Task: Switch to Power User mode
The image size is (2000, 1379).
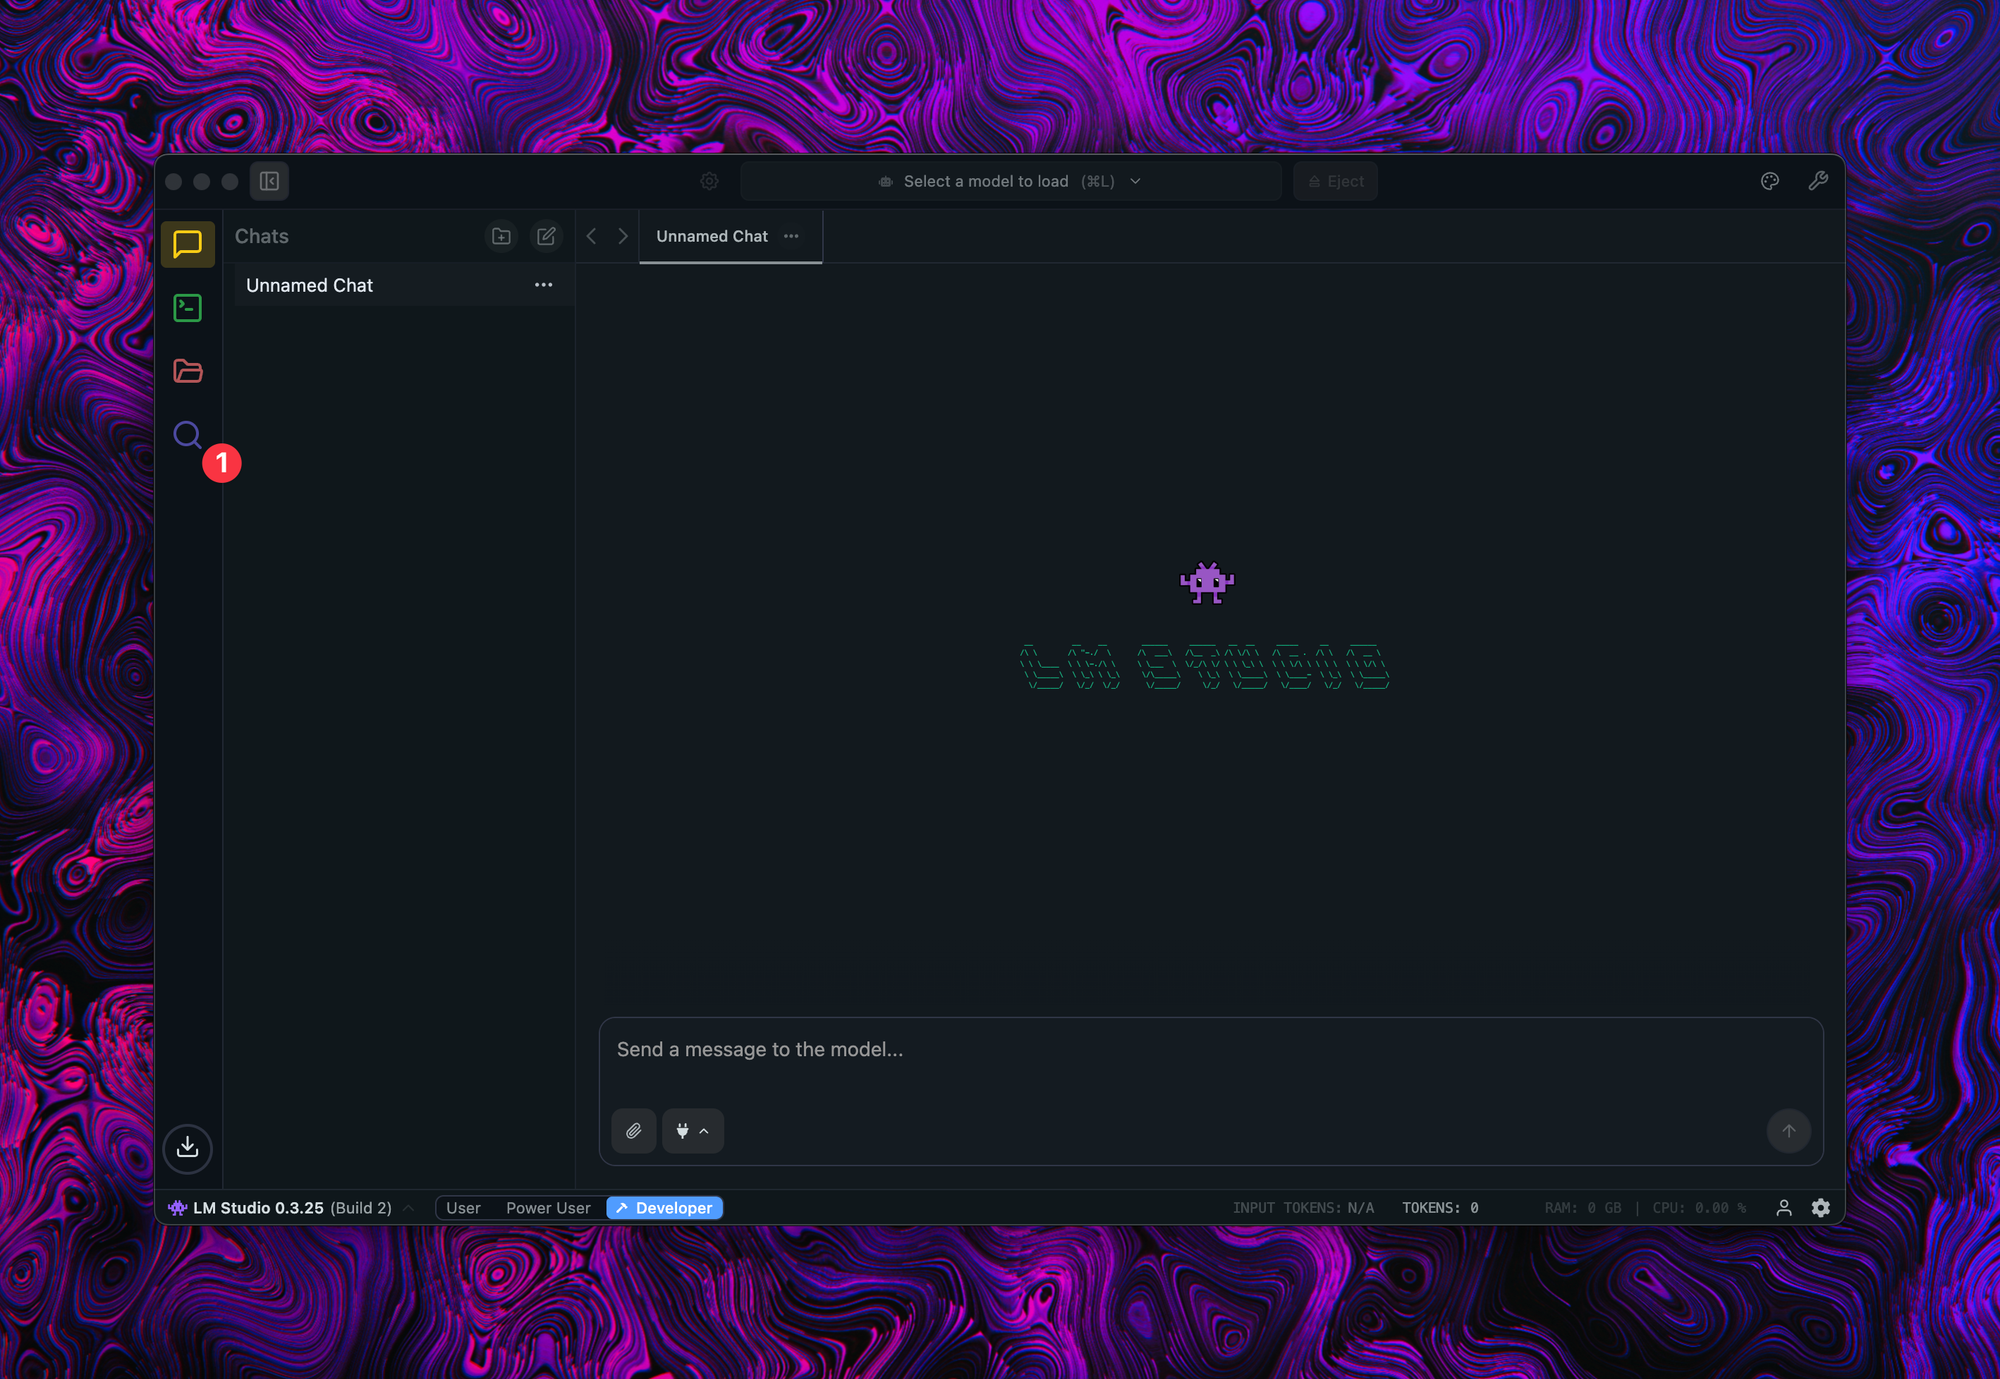Action: point(548,1208)
